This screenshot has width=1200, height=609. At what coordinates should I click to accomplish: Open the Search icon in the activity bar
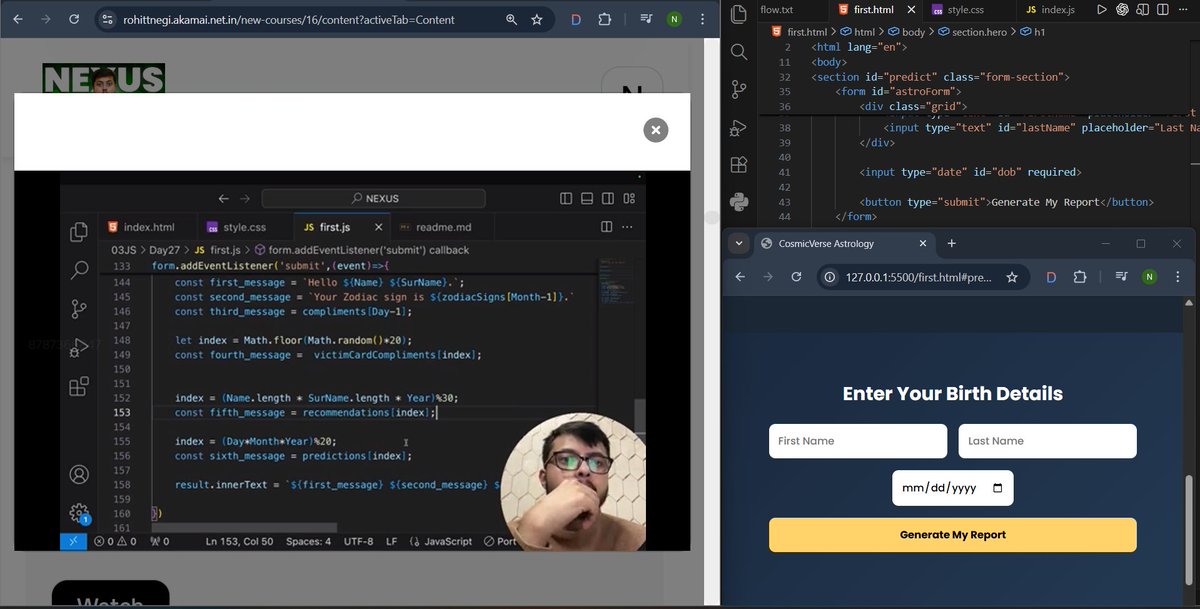point(738,52)
